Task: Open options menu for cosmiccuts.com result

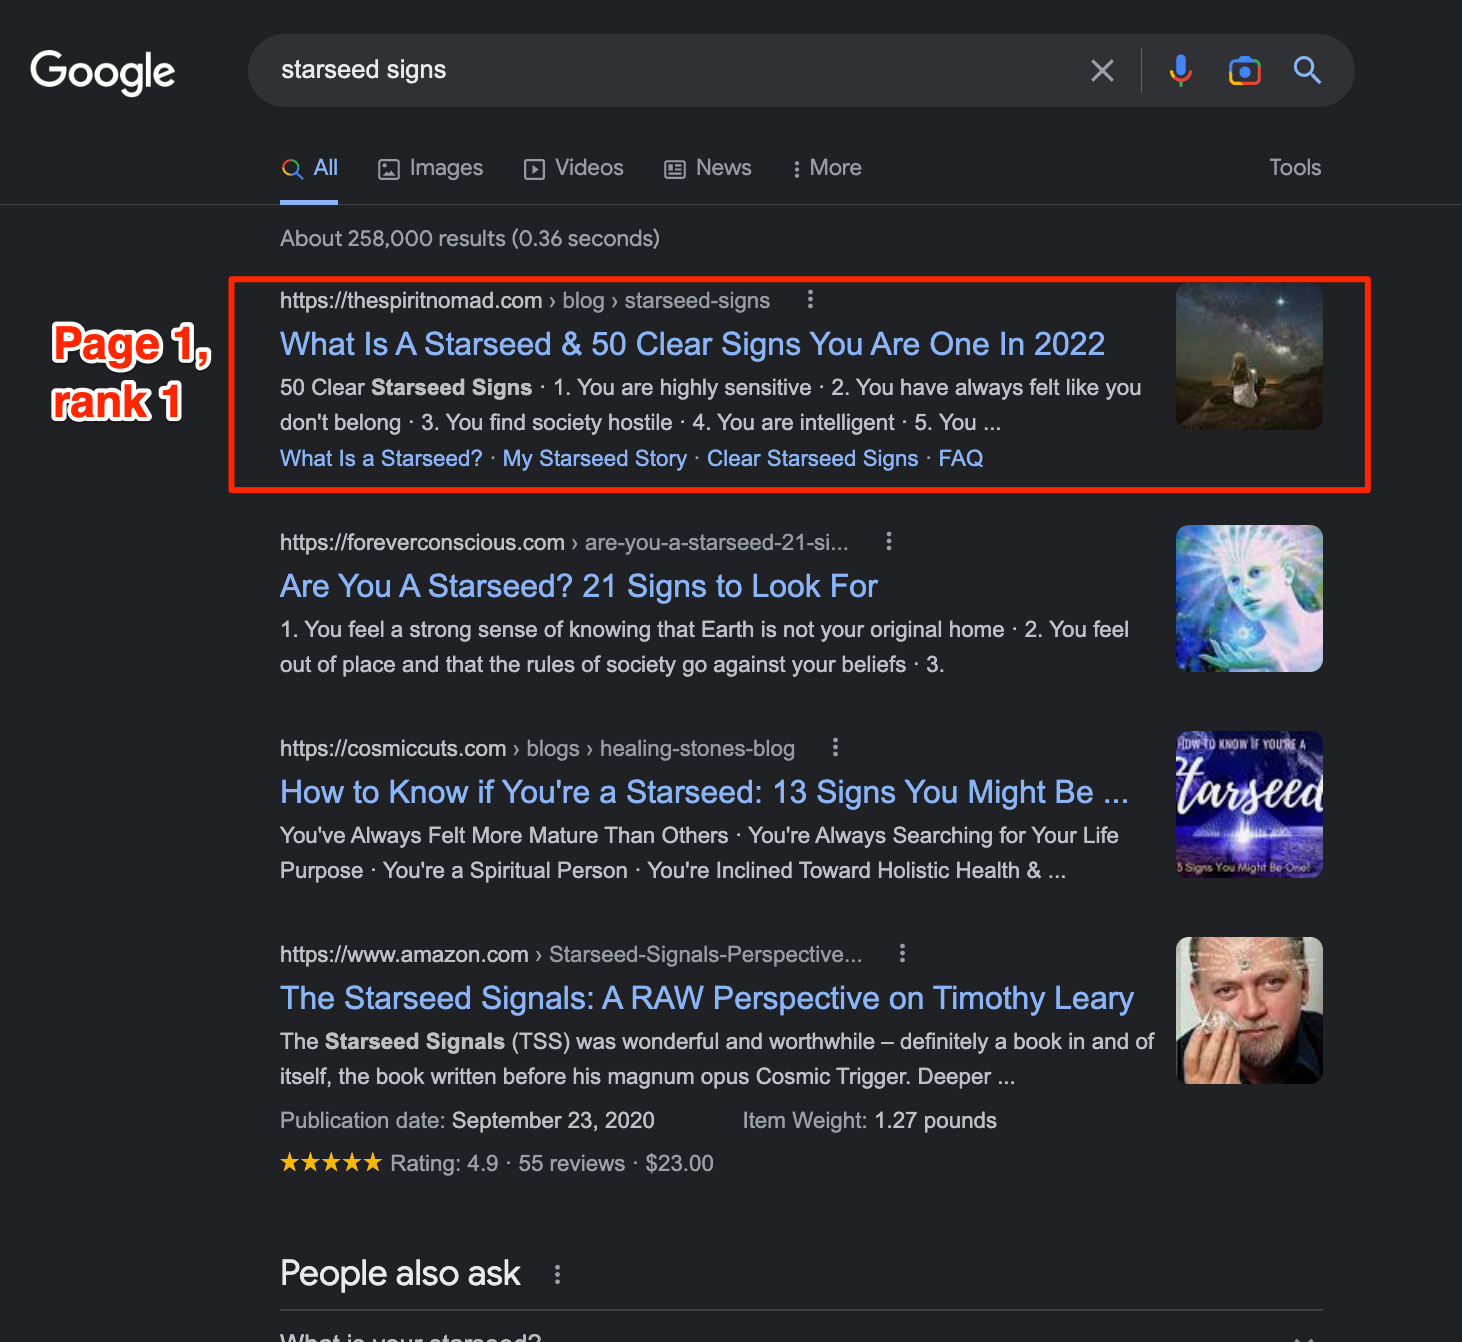Action: (835, 748)
